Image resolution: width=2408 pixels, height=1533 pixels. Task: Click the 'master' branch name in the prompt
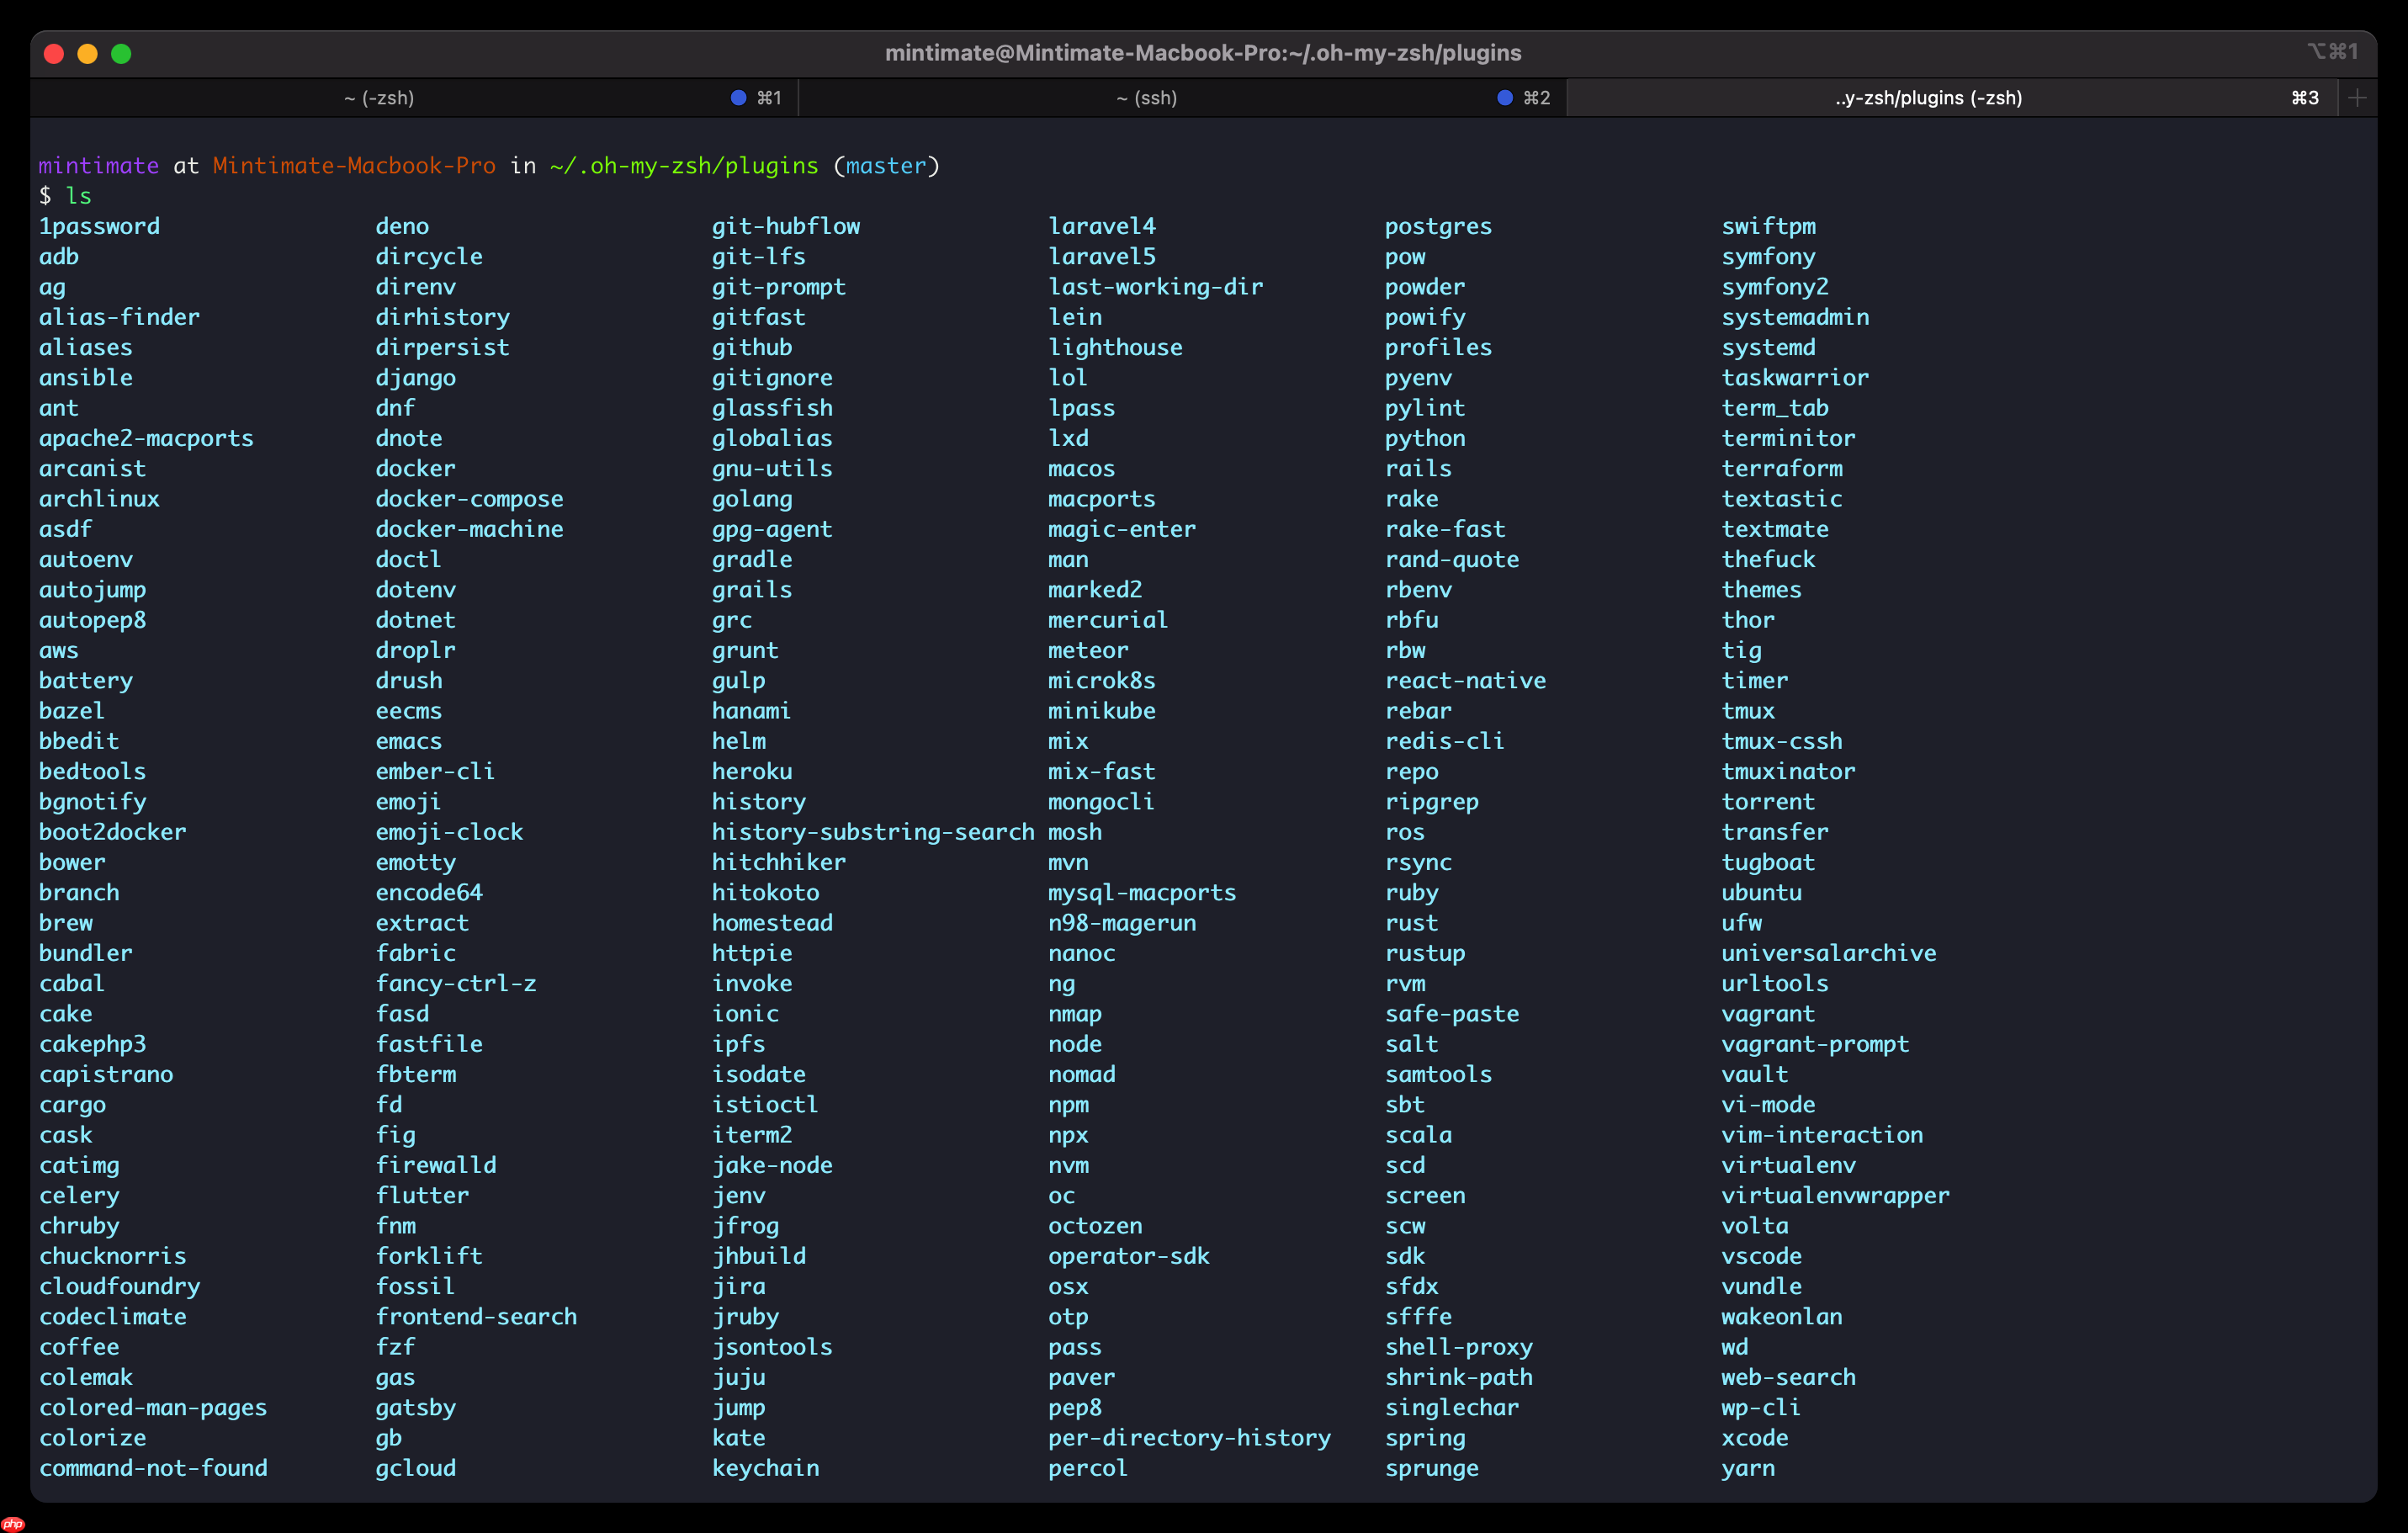[x=884, y=165]
